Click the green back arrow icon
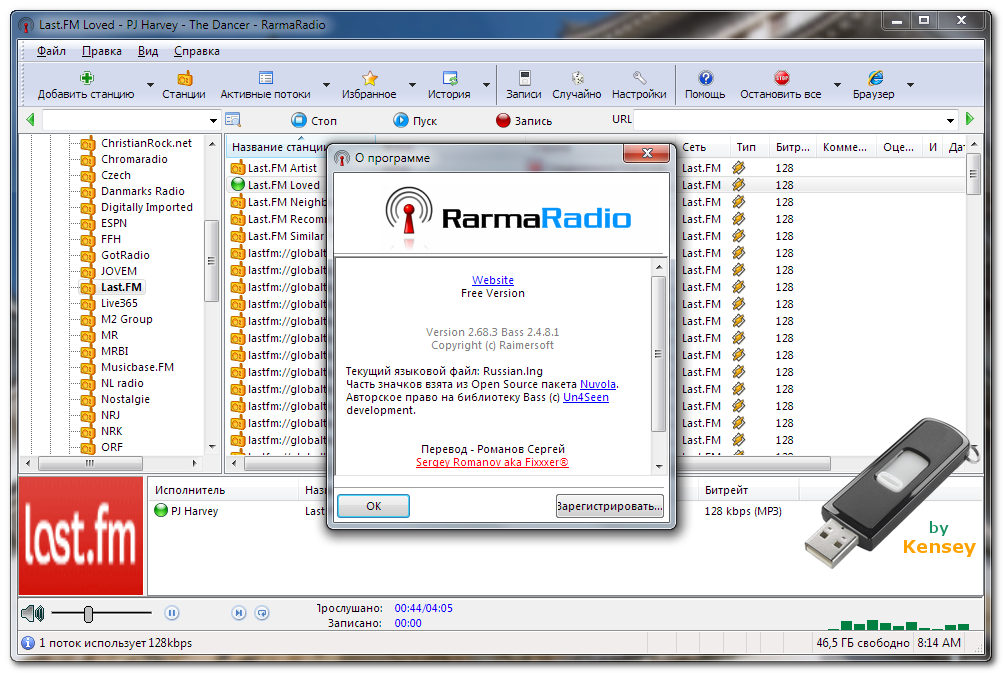Image resolution: width=1003 pixels, height=673 pixels. pos(30,120)
